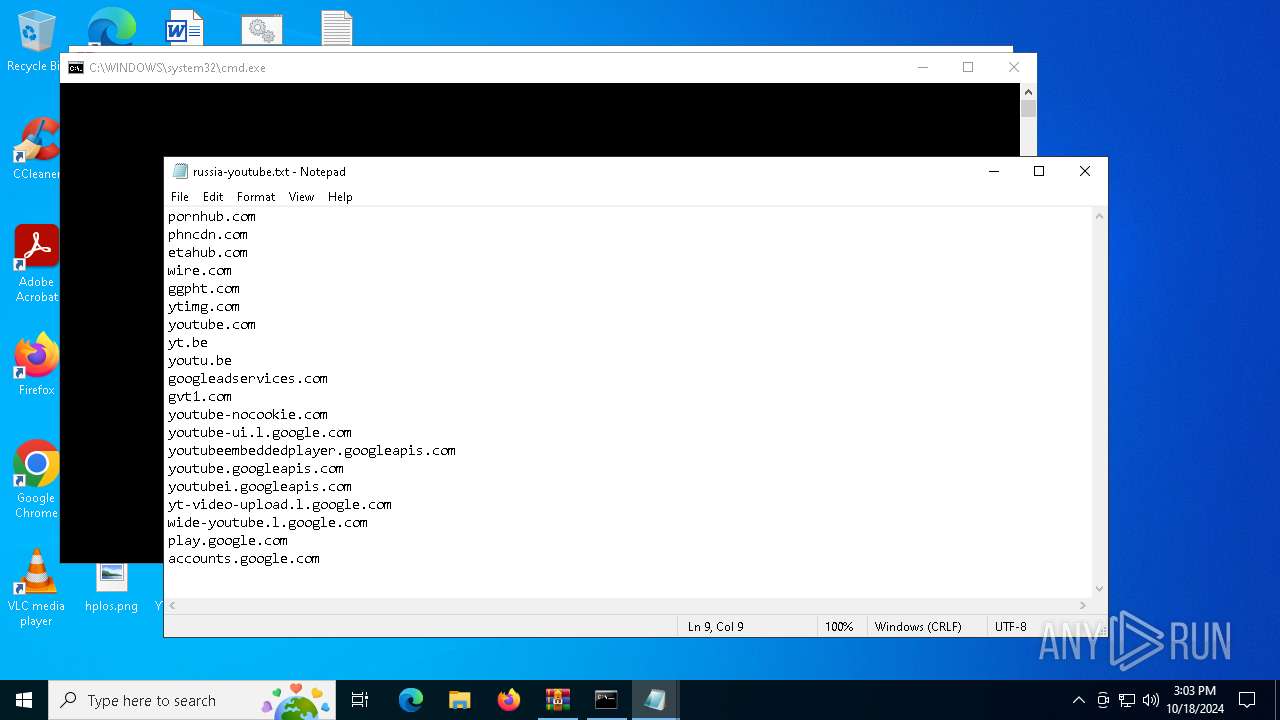Open File Explorer from the taskbar
Viewport: 1280px width, 720px height.
point(460,700)
